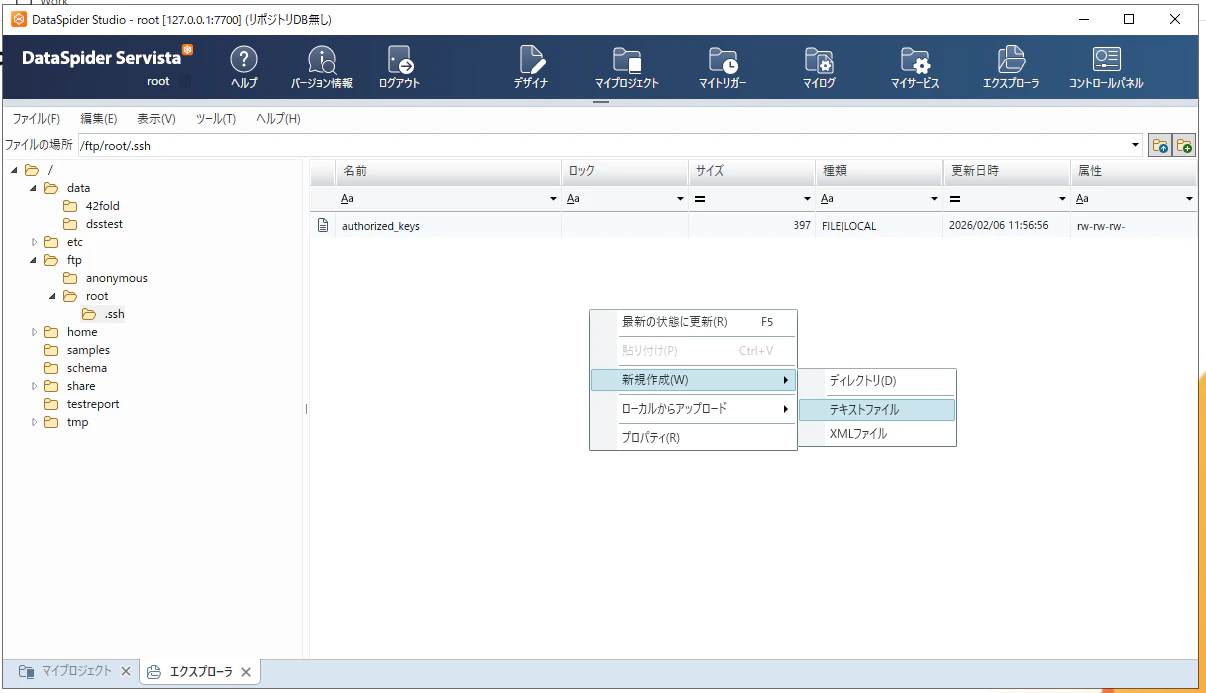Click the ログアウト logout icon
Viewport: 1206px width, 693px height.
coord(399,67)
